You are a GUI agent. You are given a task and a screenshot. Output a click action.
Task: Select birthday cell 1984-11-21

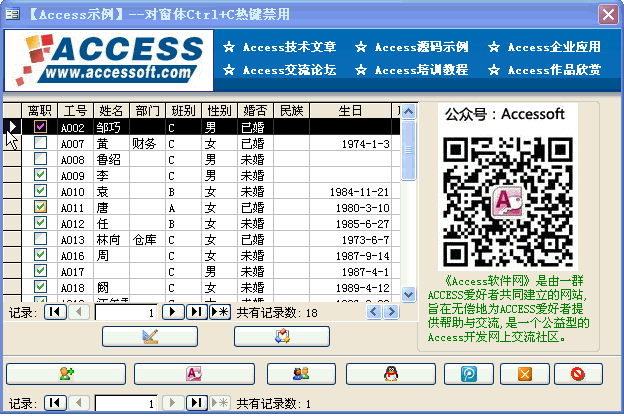click(x=350, y=191)
